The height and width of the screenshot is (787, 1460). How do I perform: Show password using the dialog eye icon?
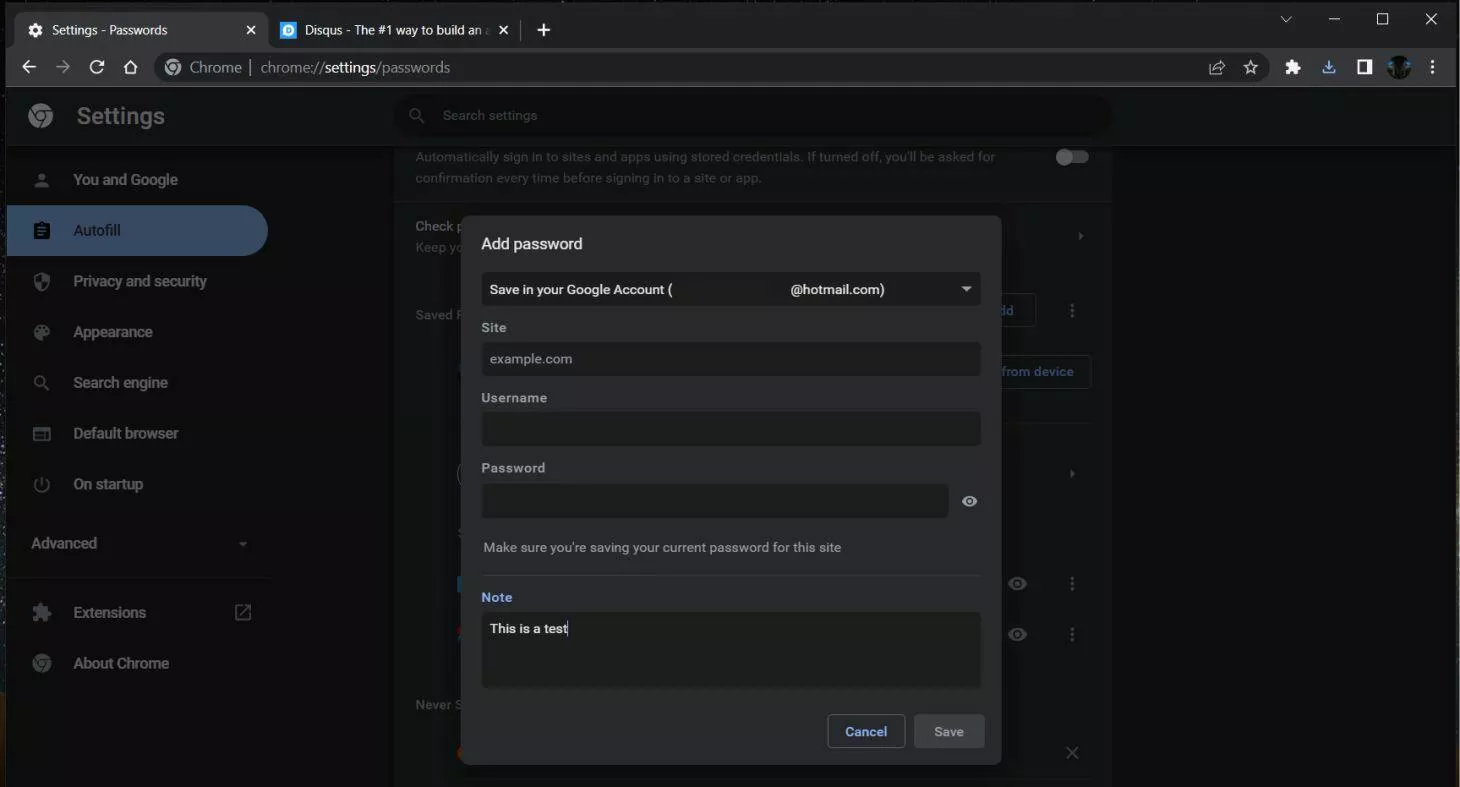click(969, 501)
